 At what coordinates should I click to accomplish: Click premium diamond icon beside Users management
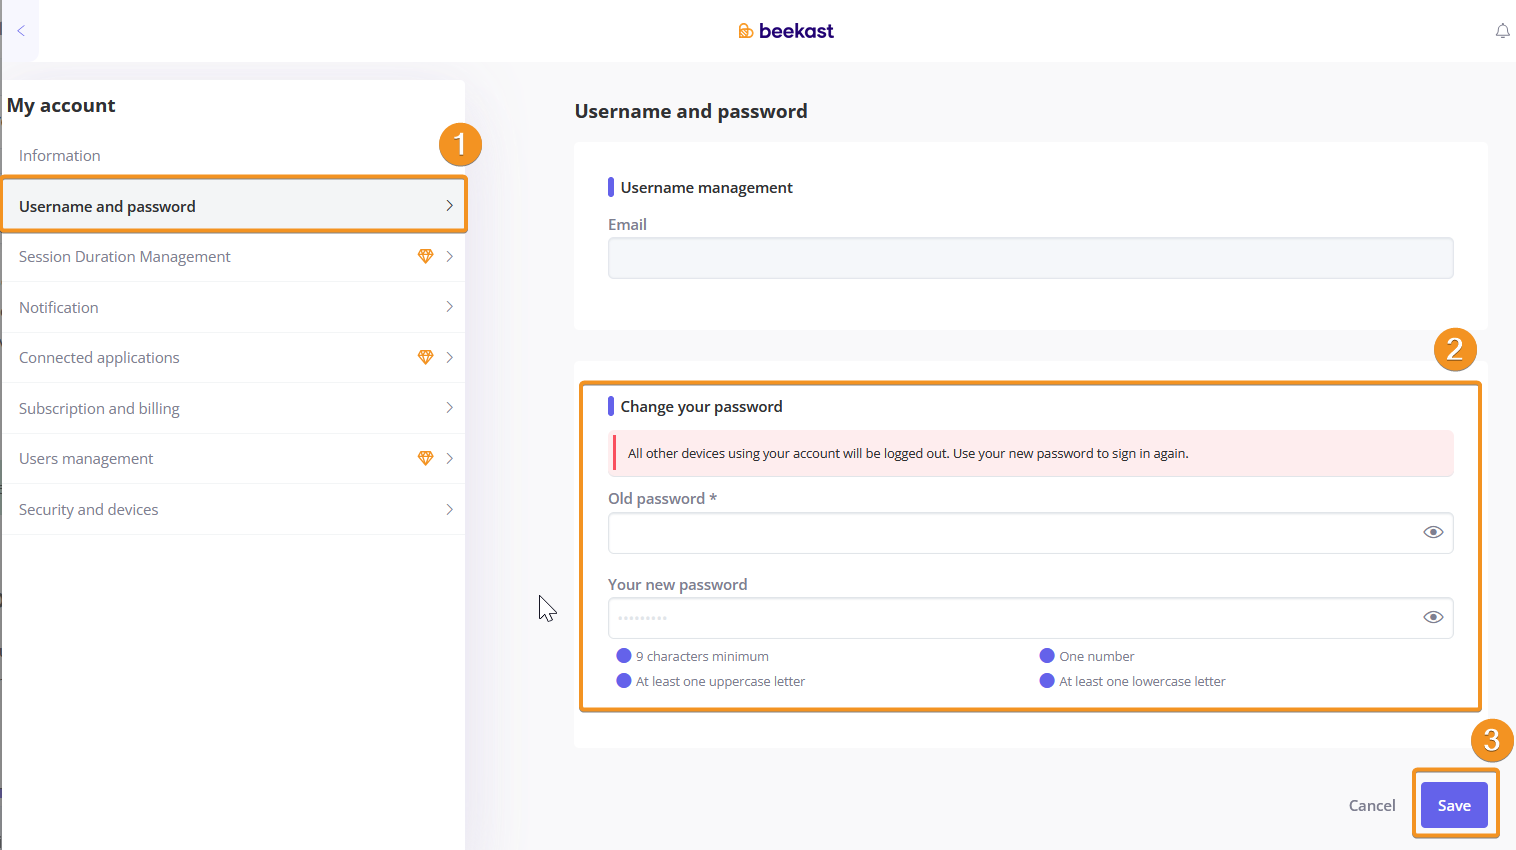tap(425, 458)
